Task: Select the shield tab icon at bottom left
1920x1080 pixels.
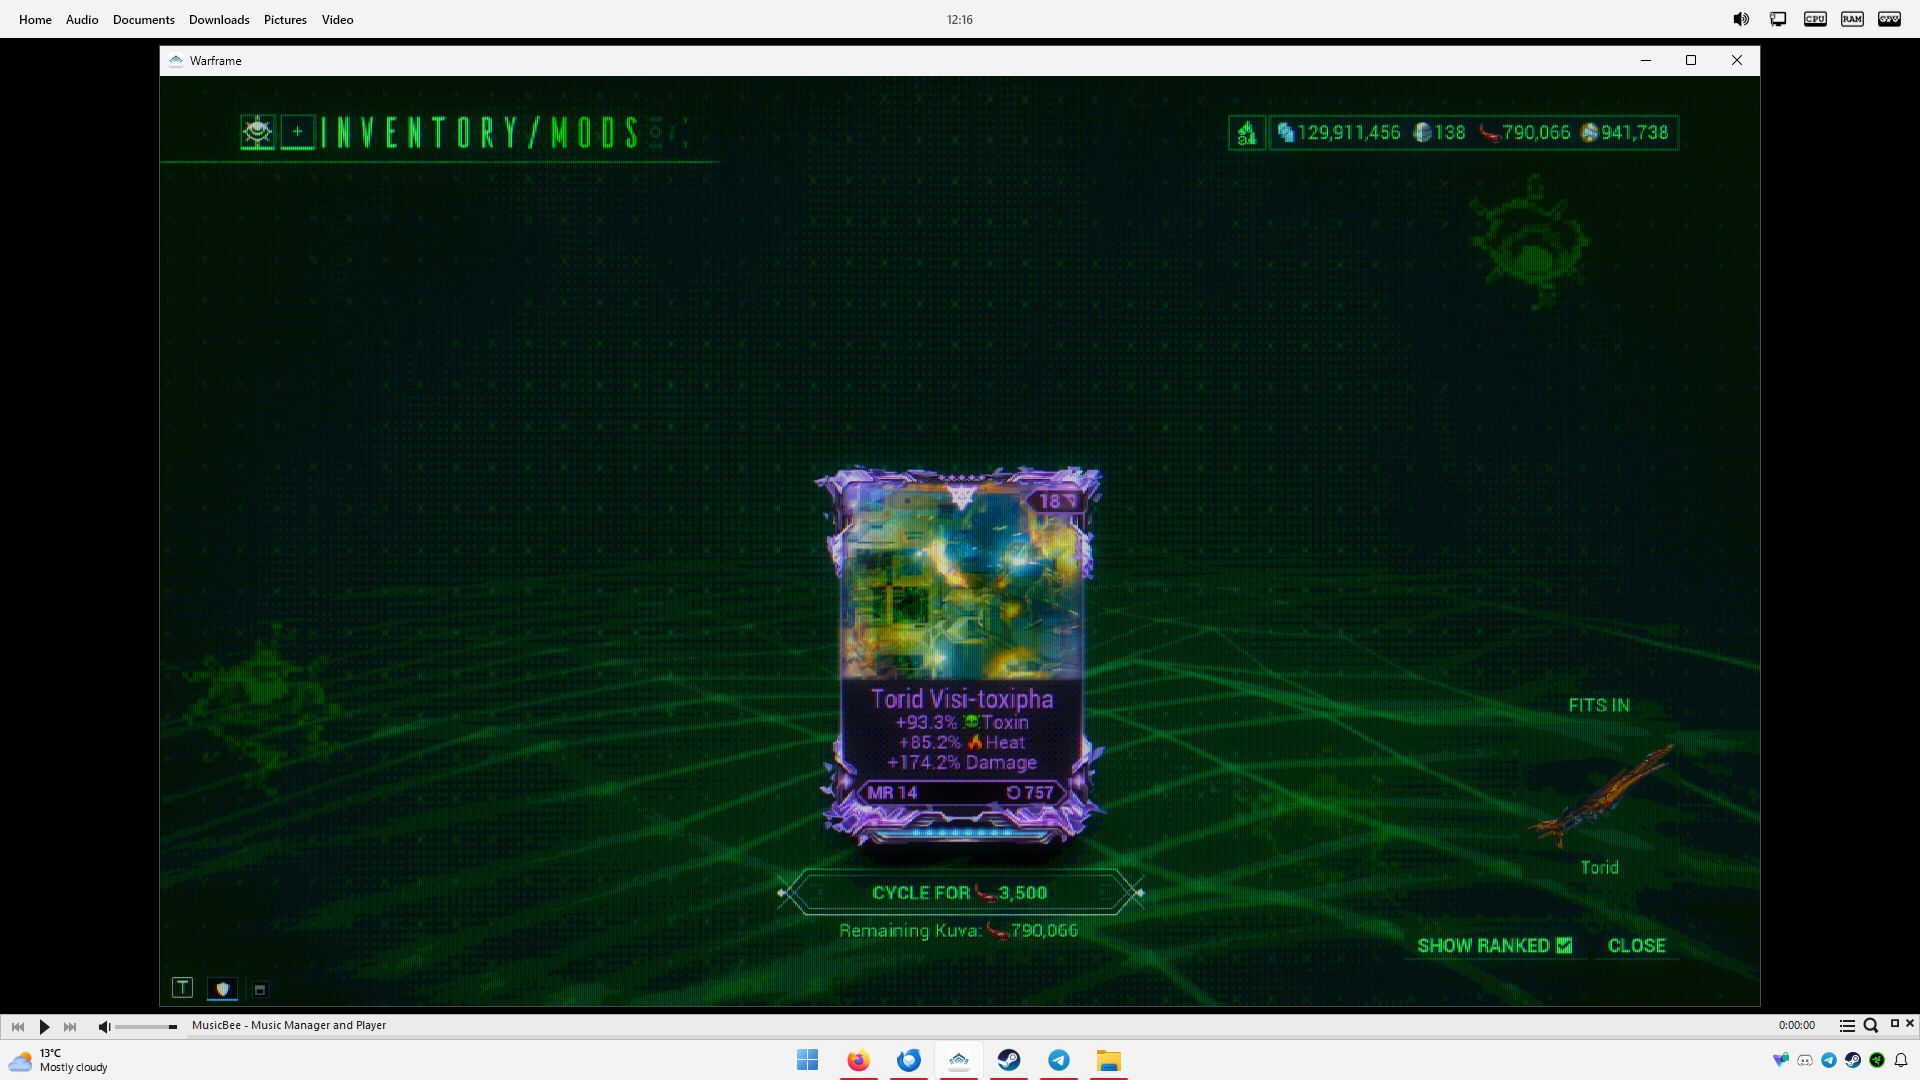Action: [x=222, y=988]
